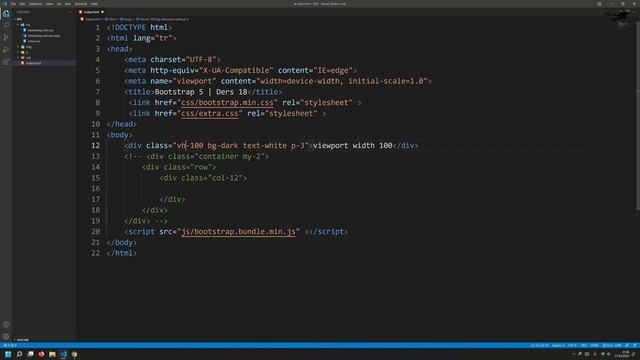
Task: Open the Go menu
Action: (x=59, y=4)
